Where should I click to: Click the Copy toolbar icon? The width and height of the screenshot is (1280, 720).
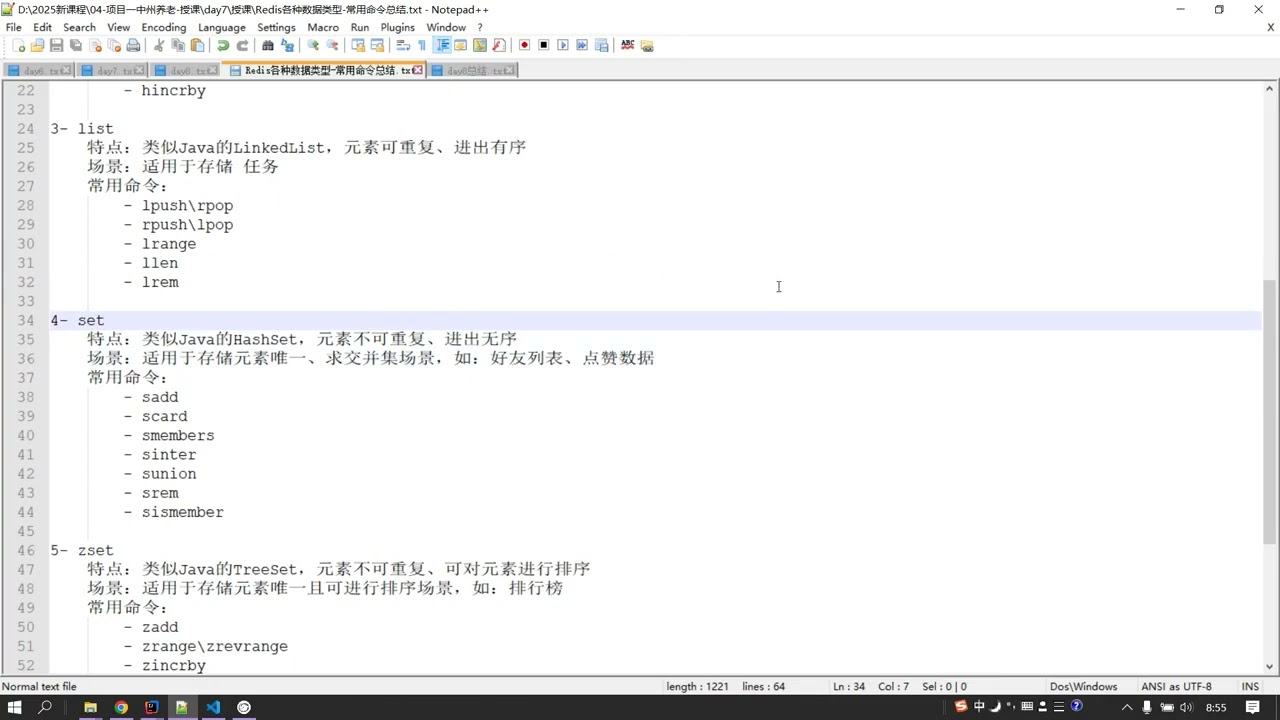point(178,45)
